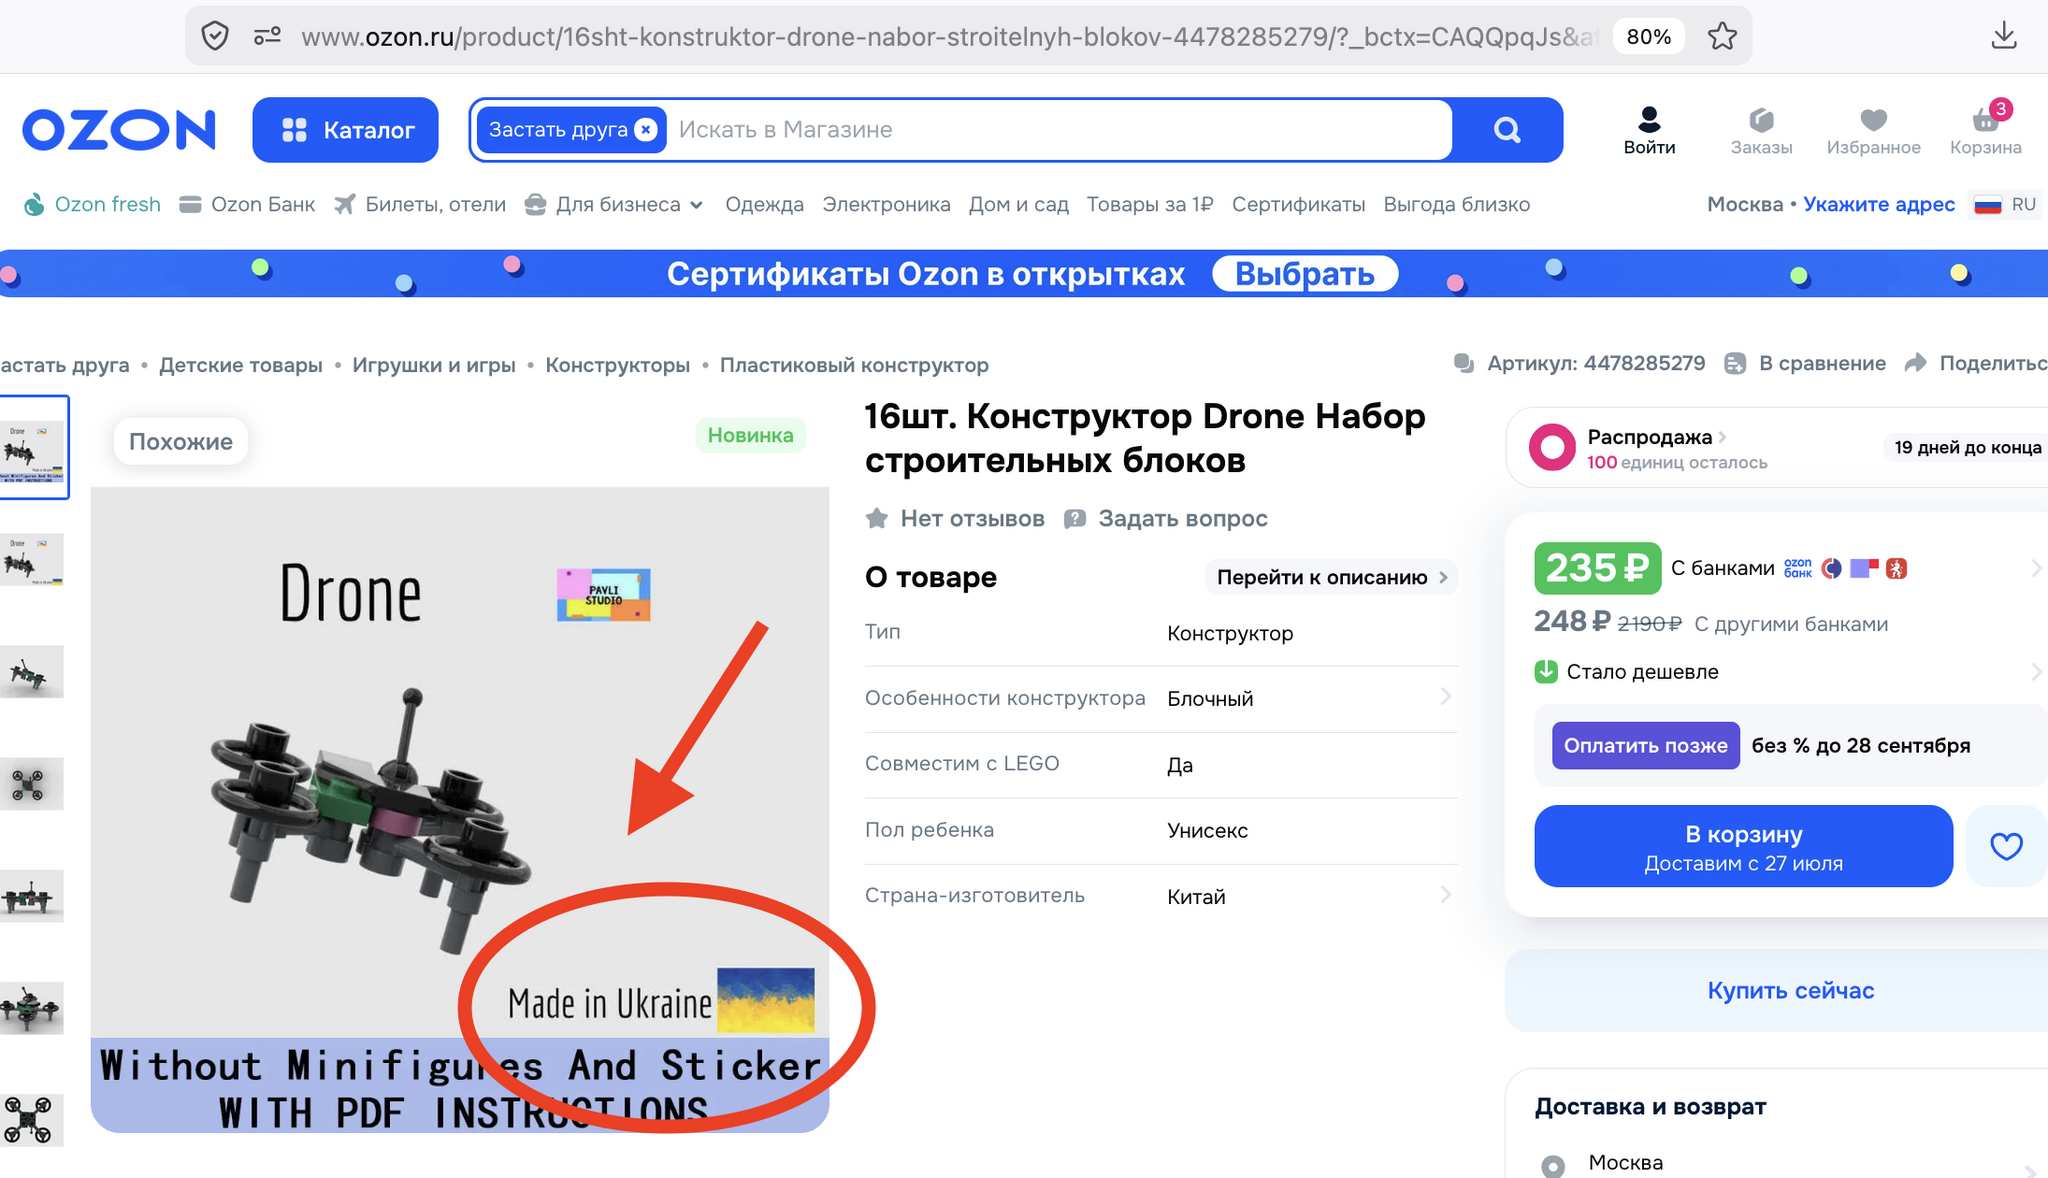This screenshot has height=1178, width=2048.
Task: Open Ozon fresh link
Action: point(92,204)
